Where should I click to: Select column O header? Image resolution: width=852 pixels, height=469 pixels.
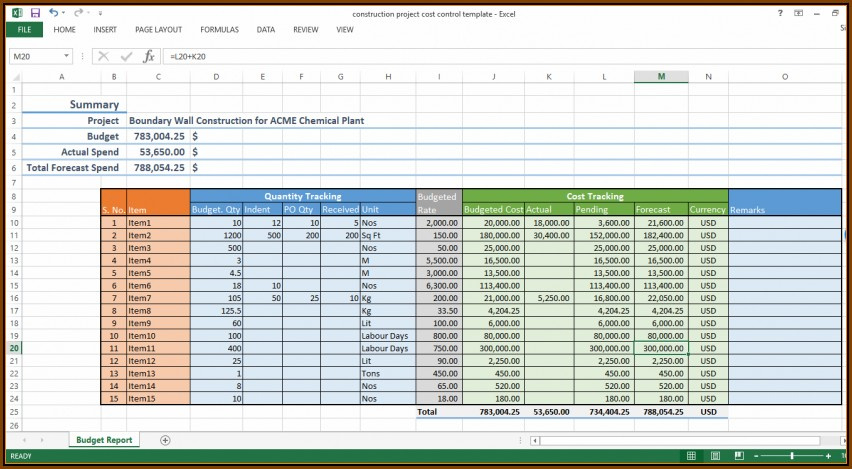pos(785,77)
